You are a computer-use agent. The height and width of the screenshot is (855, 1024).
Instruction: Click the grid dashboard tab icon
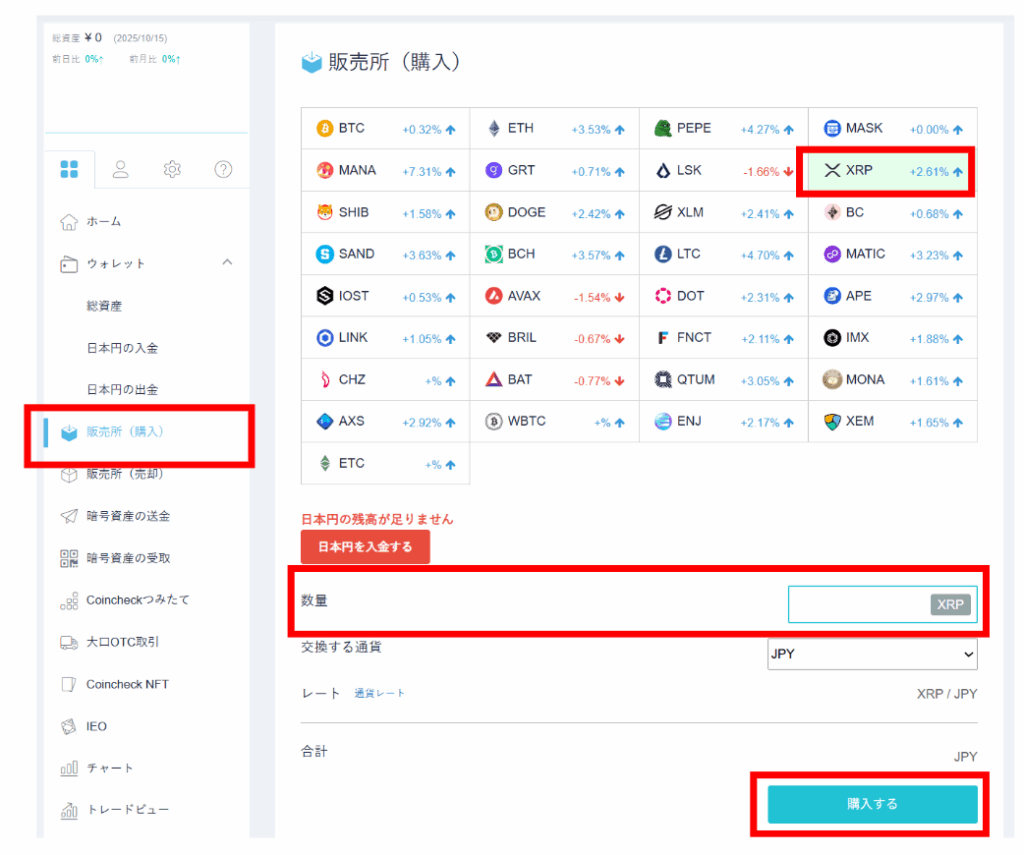tap(69, 170)
